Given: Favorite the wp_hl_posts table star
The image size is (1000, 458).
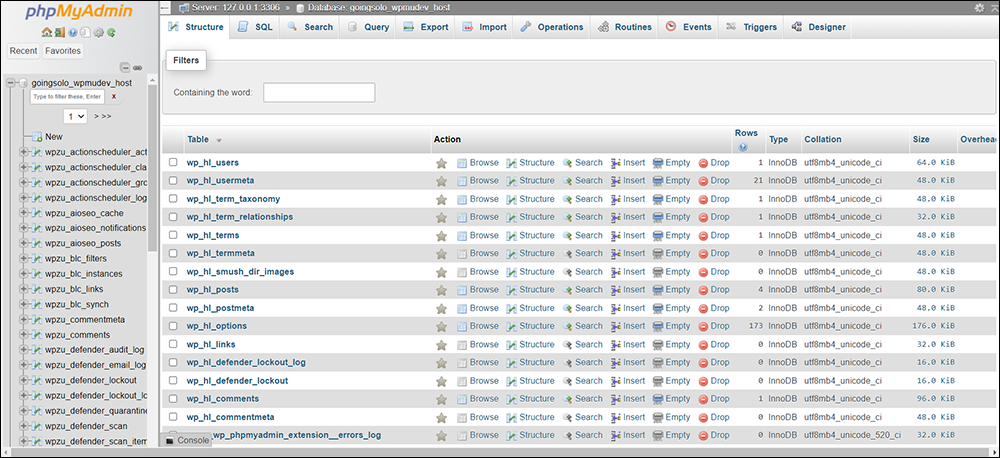Looking at the screenshot, I should (x=441, y=290).
